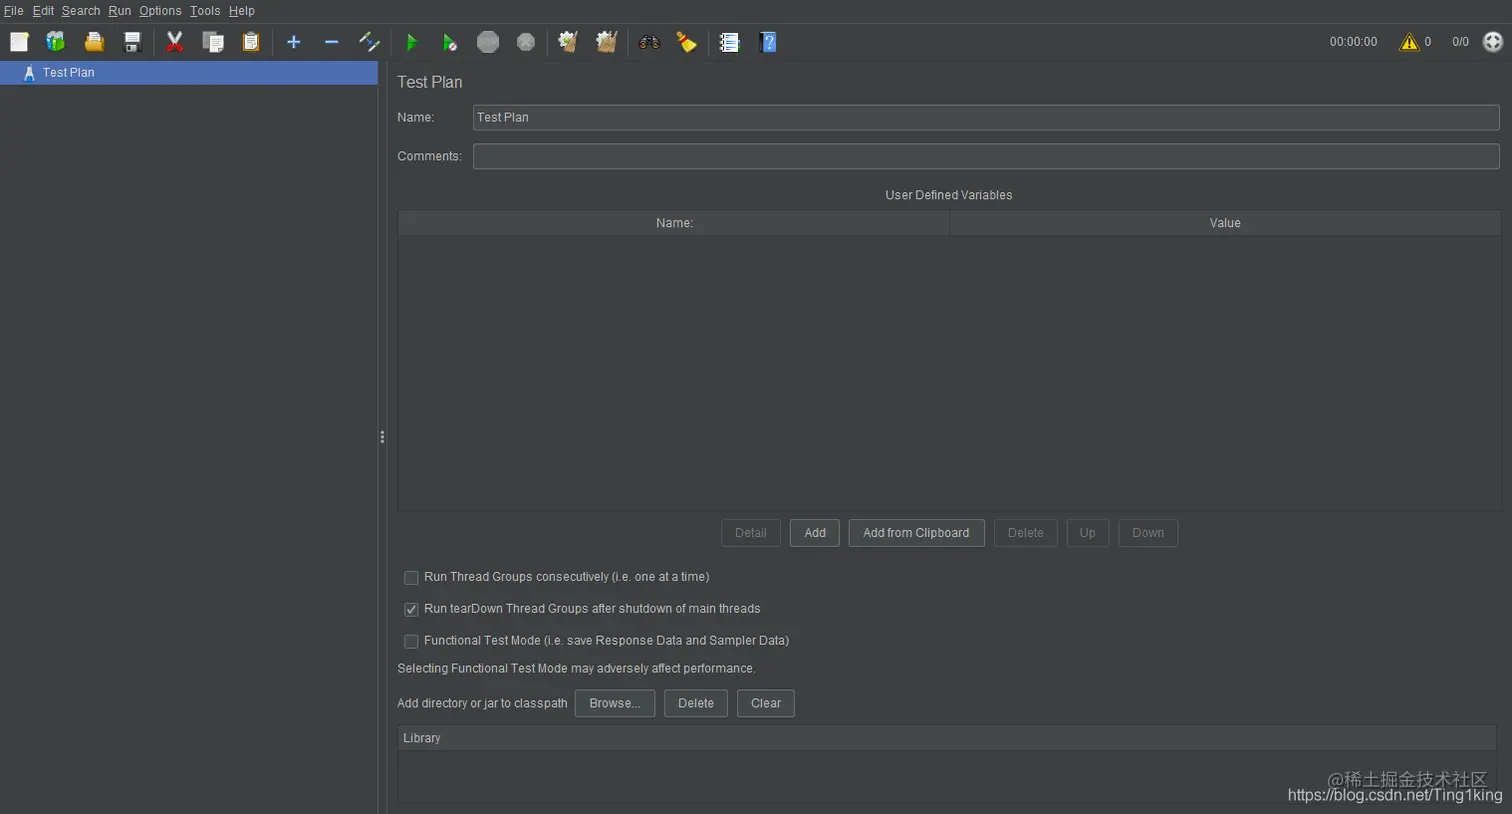1512x814 pixels.
Task: Open the Edit menu
Action: 43,11
